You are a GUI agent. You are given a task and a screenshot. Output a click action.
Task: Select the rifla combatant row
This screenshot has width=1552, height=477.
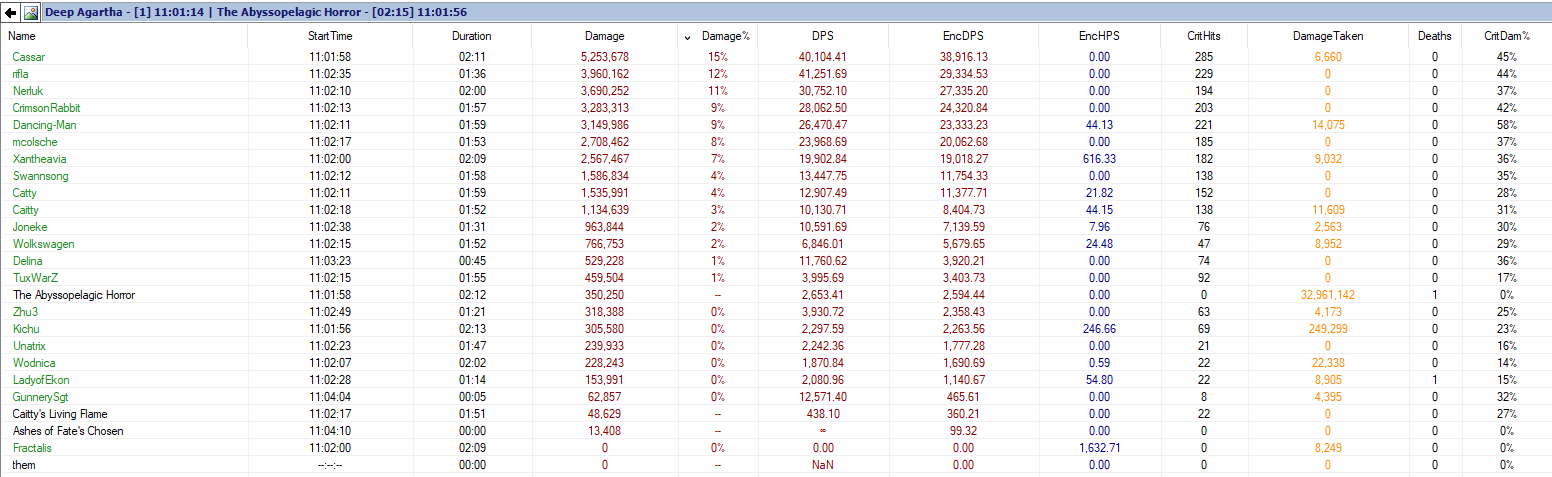(x=776, y=74)
